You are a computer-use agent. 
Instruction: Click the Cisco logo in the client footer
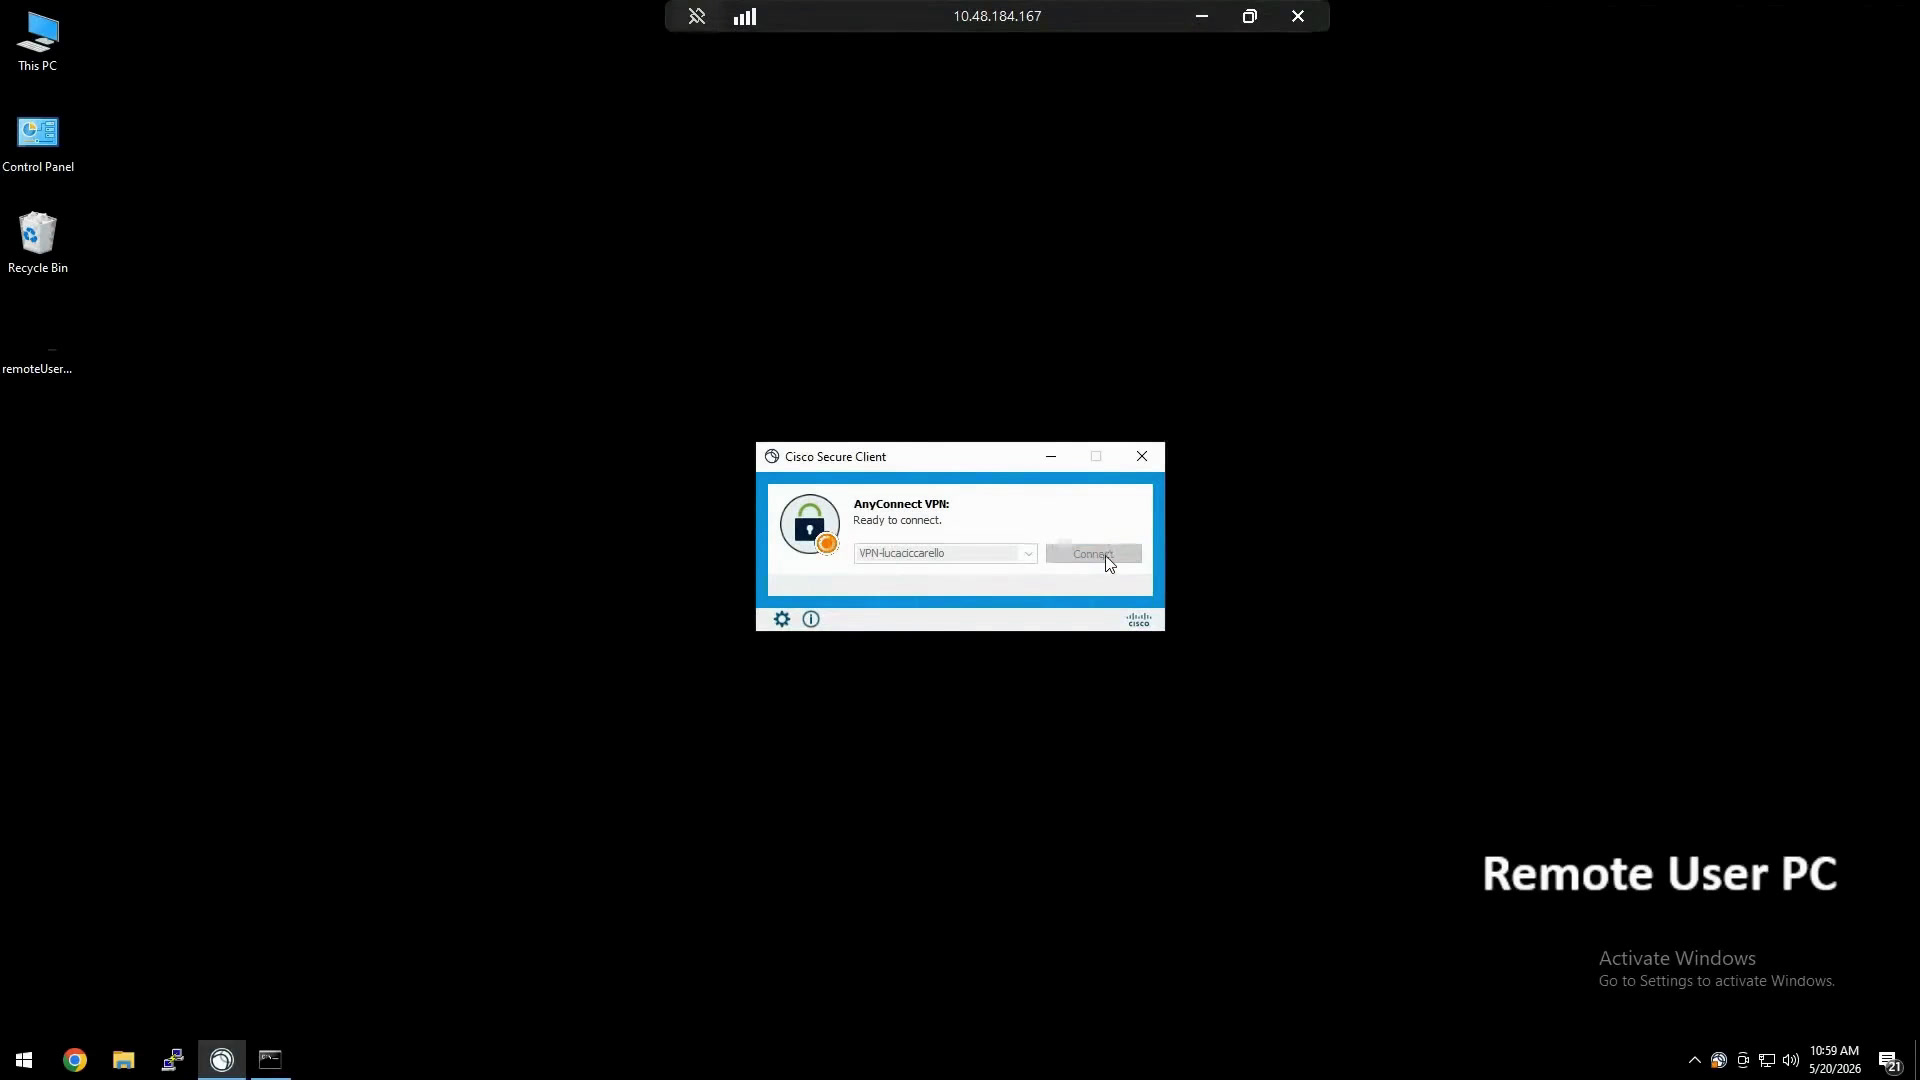tap(1139, 619)
